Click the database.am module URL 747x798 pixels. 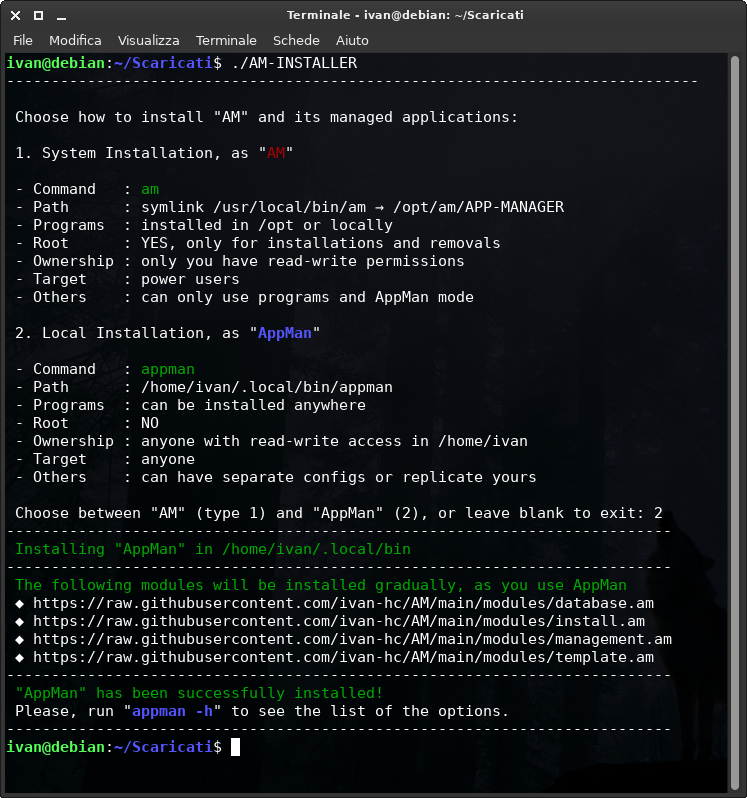point(343,603)
